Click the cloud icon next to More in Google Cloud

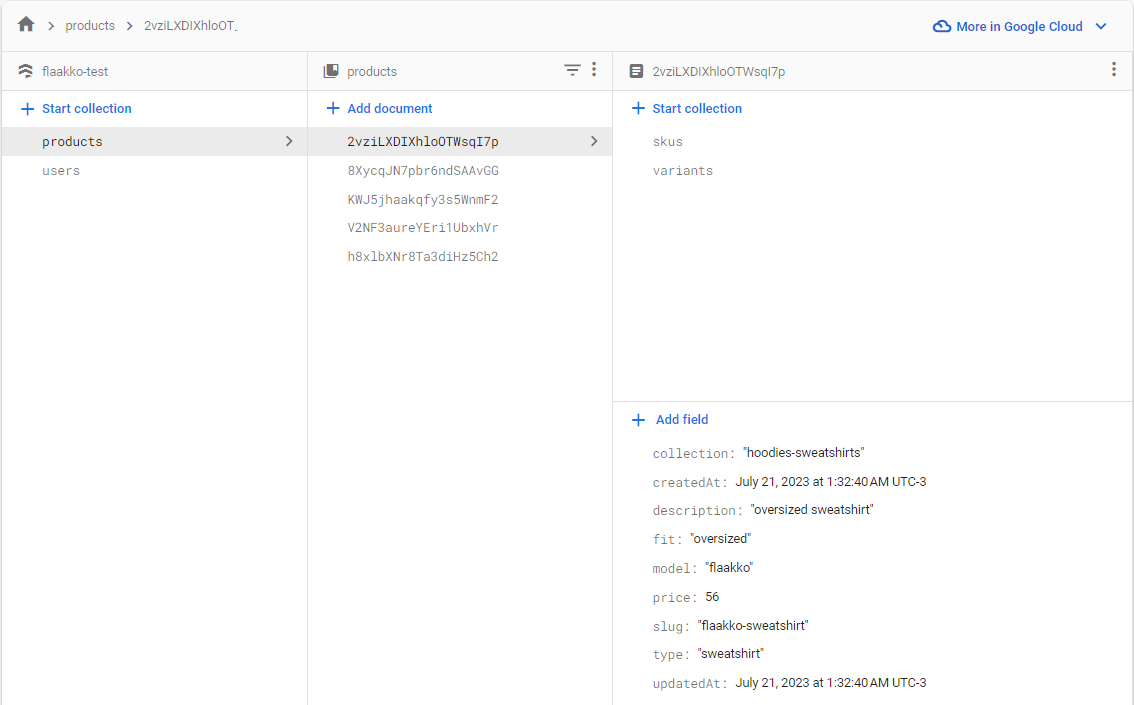pos(941,26)
